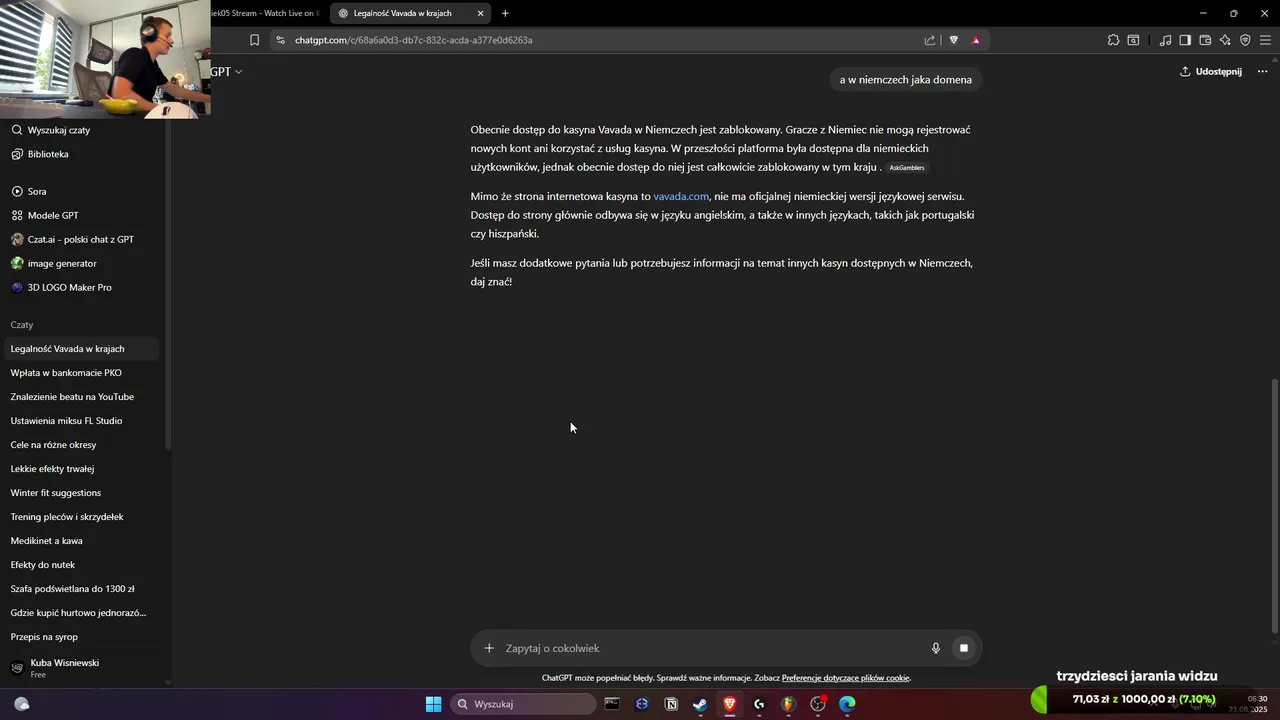Open the Brave Wallet icon
This screenshot has width=1280, height=720.
1205,40
